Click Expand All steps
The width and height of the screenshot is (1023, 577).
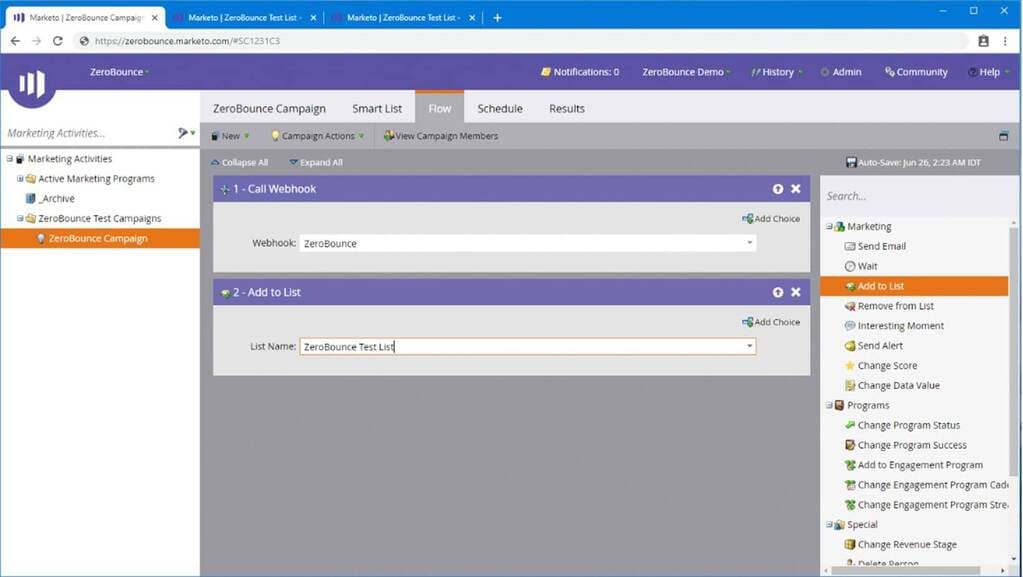316,162
